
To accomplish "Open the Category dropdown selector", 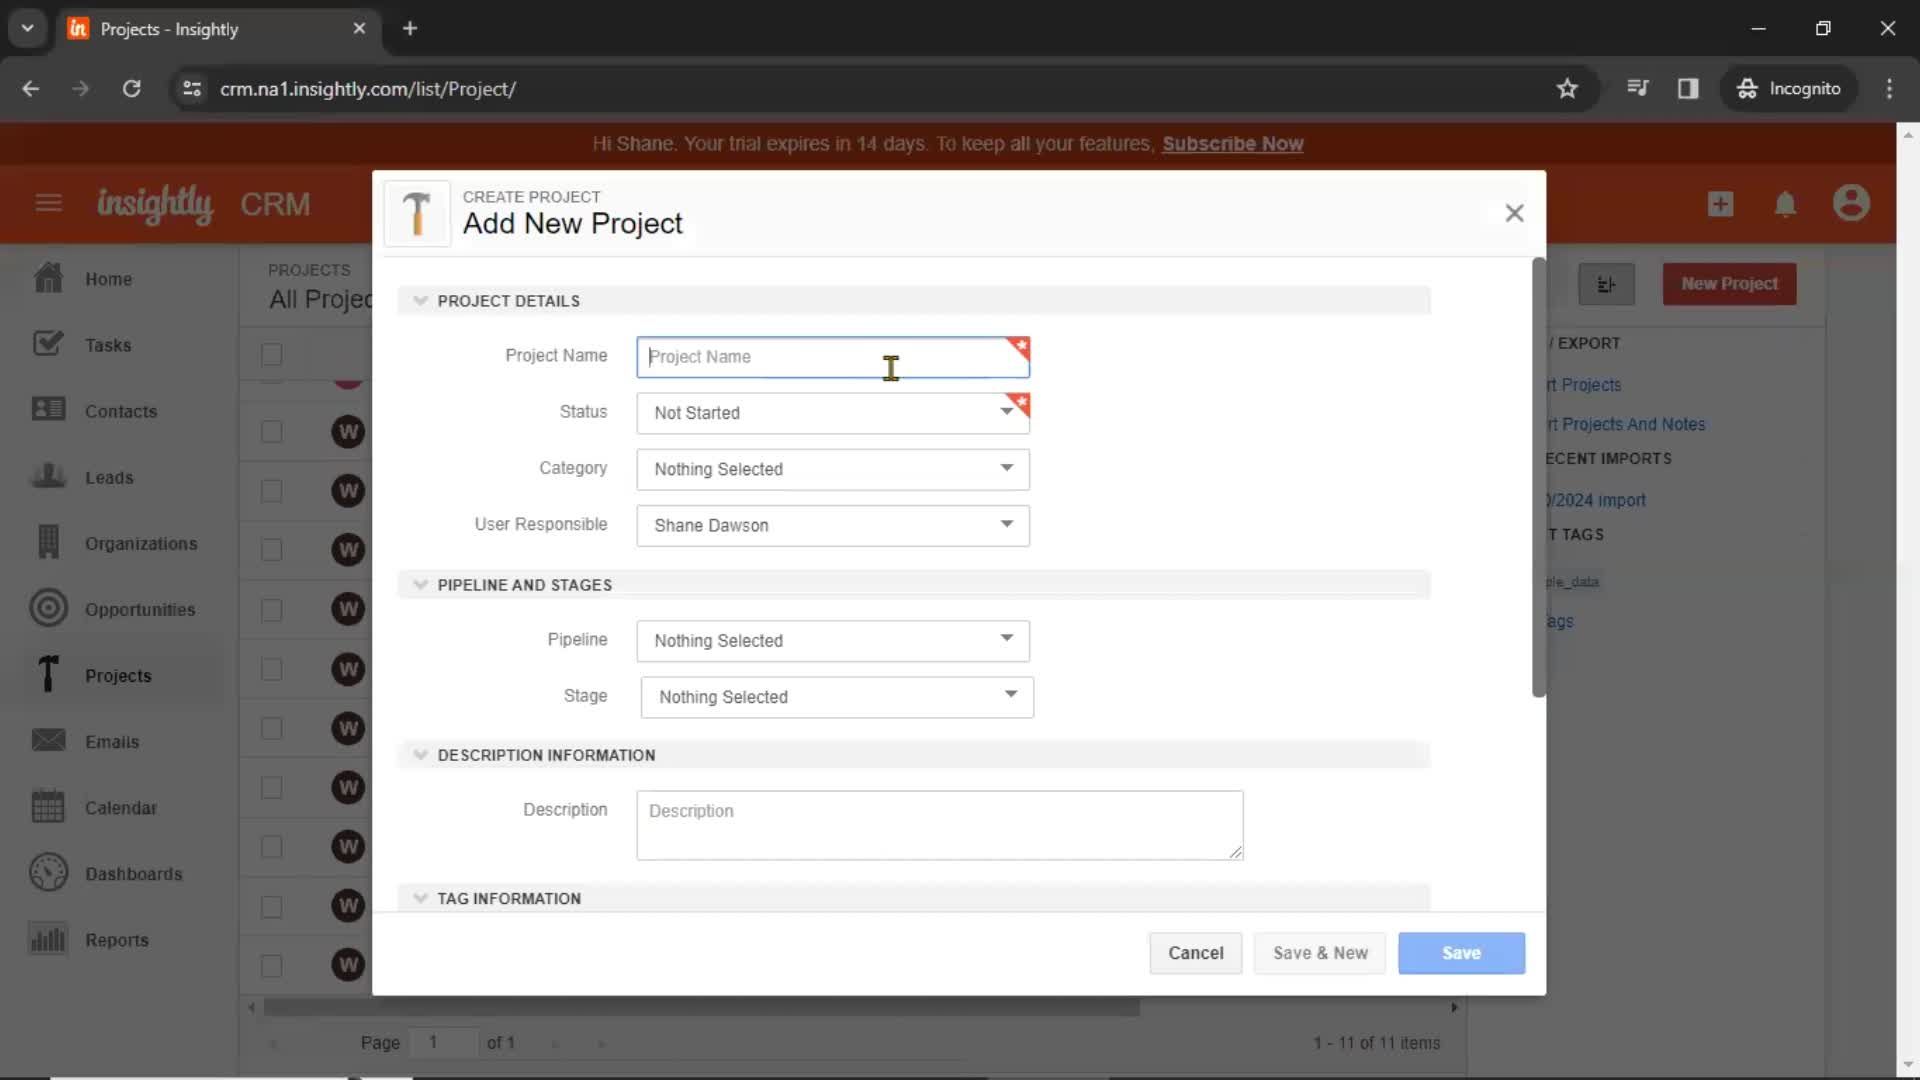I will pyautogui.click(x=833, y=468).
